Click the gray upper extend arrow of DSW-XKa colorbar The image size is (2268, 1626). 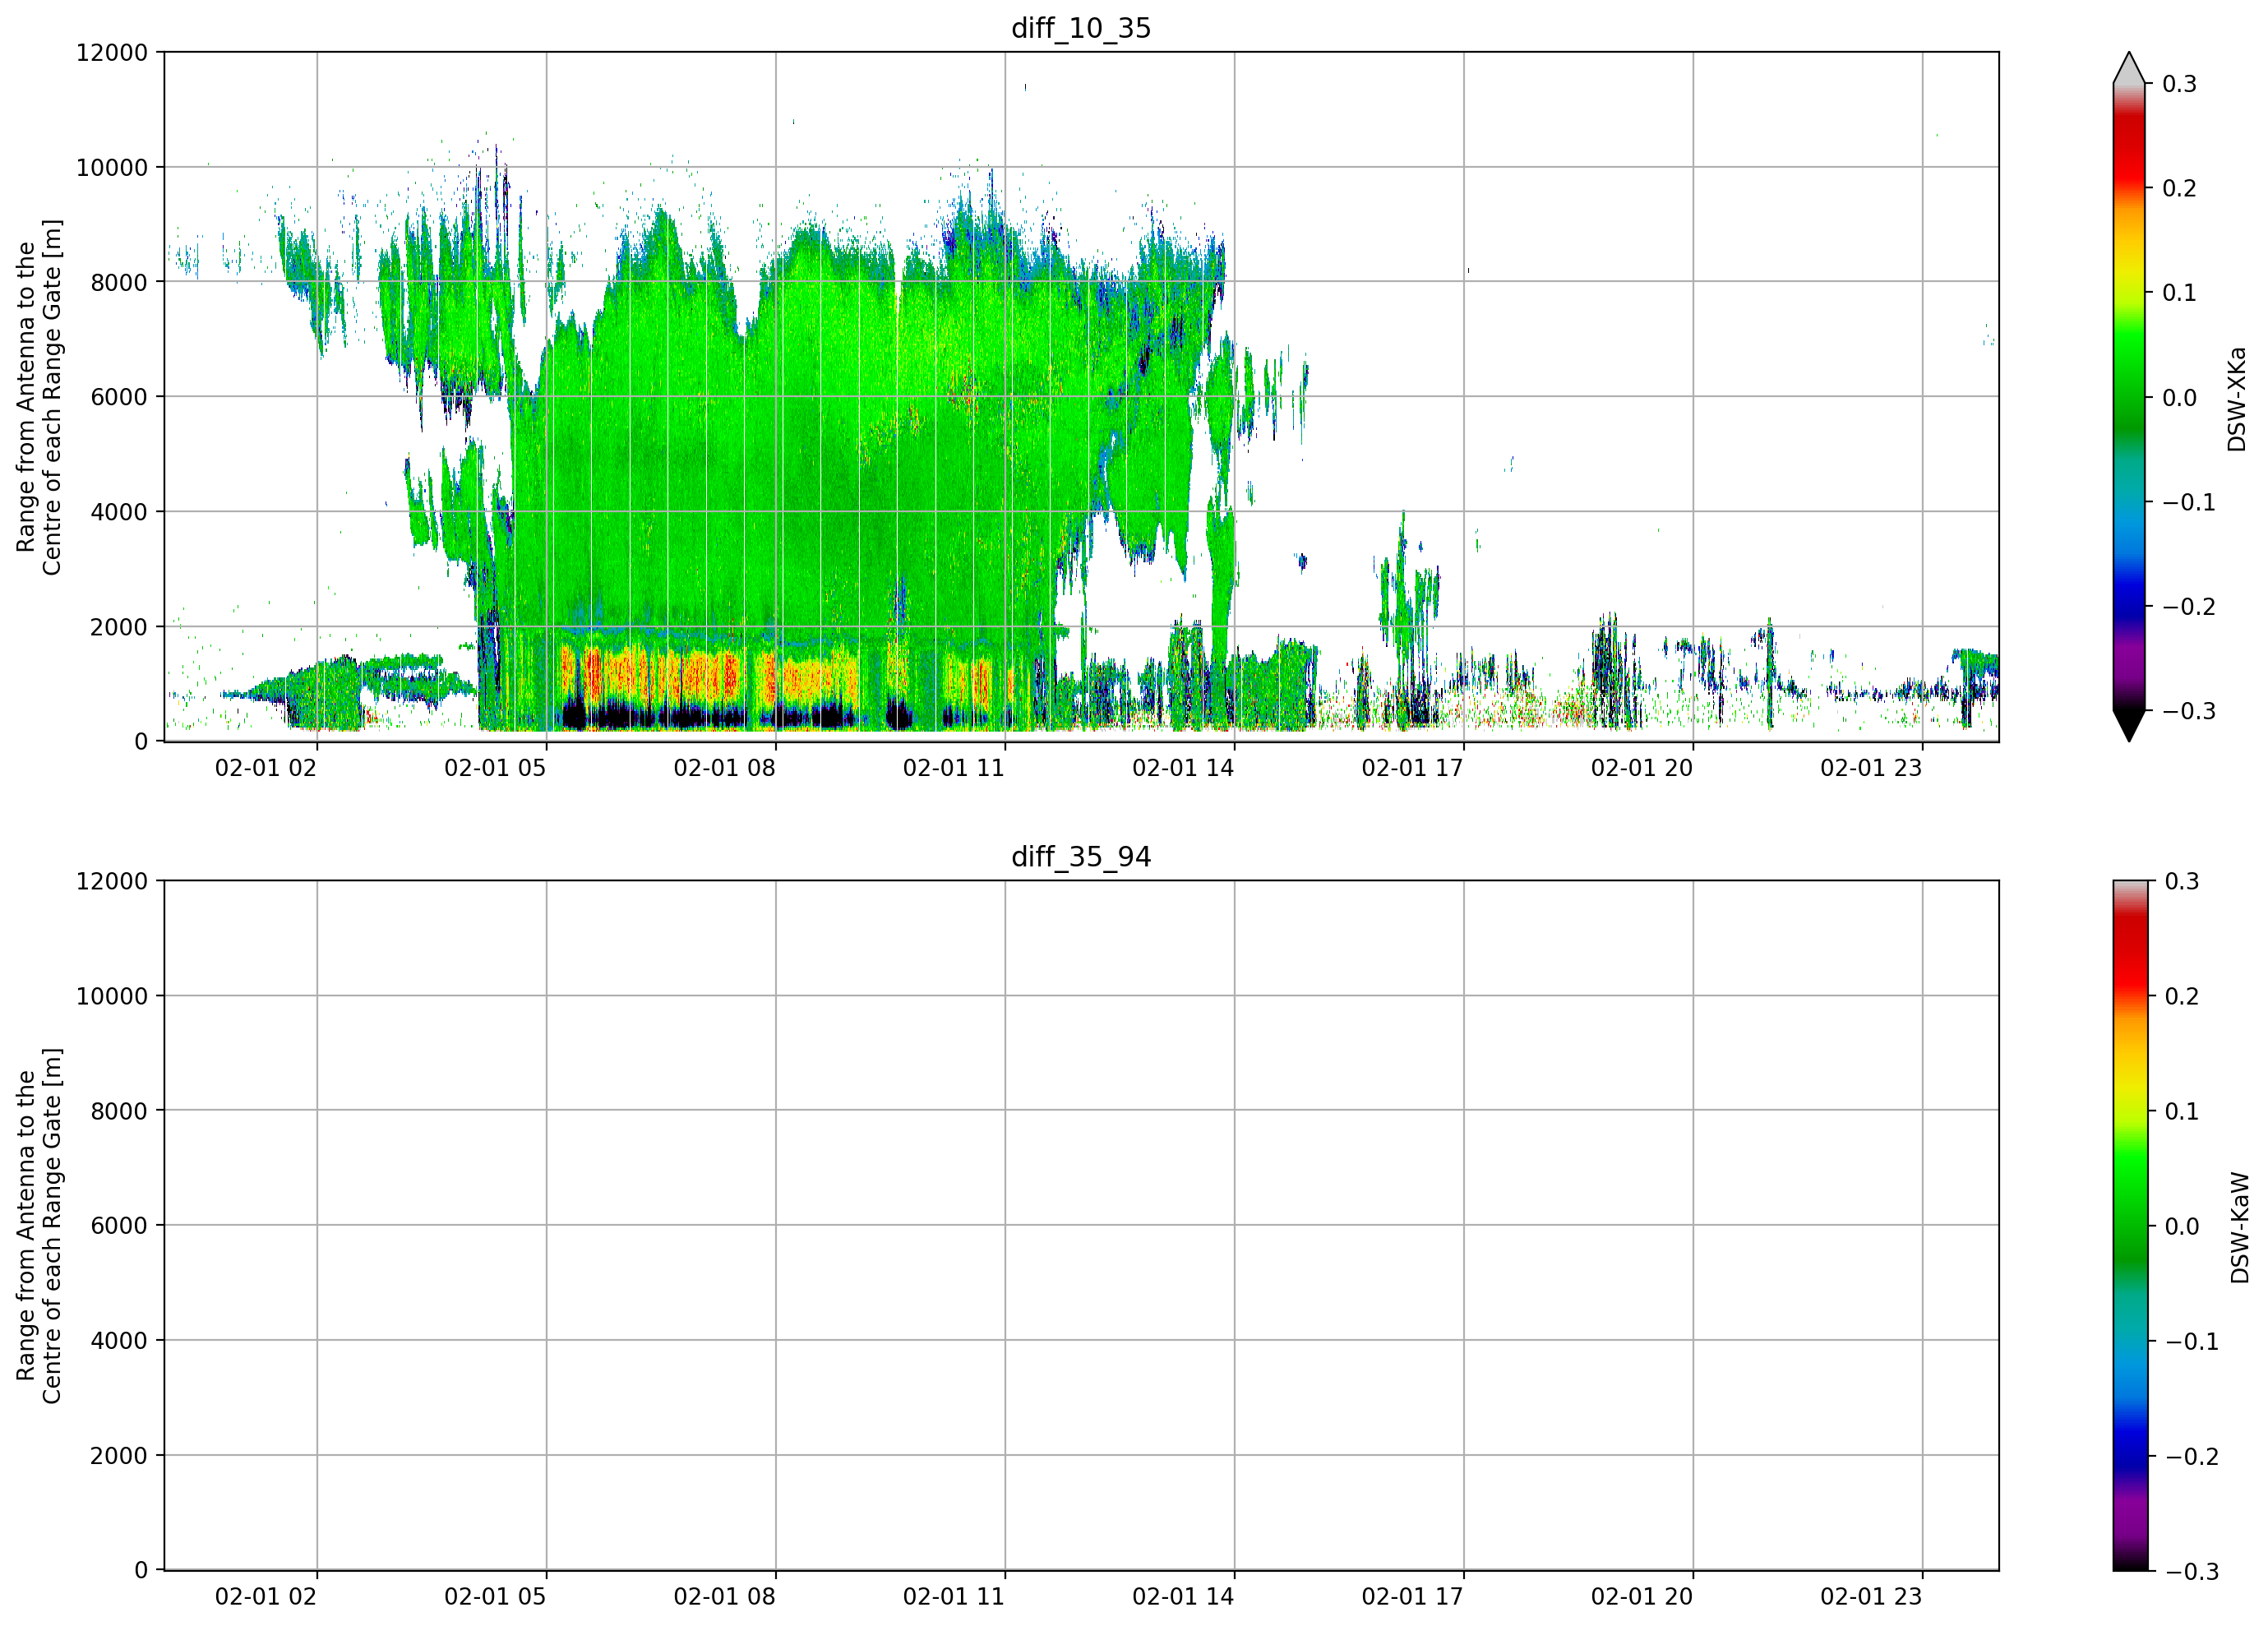pyautogui.click(x=2129, y=68)
